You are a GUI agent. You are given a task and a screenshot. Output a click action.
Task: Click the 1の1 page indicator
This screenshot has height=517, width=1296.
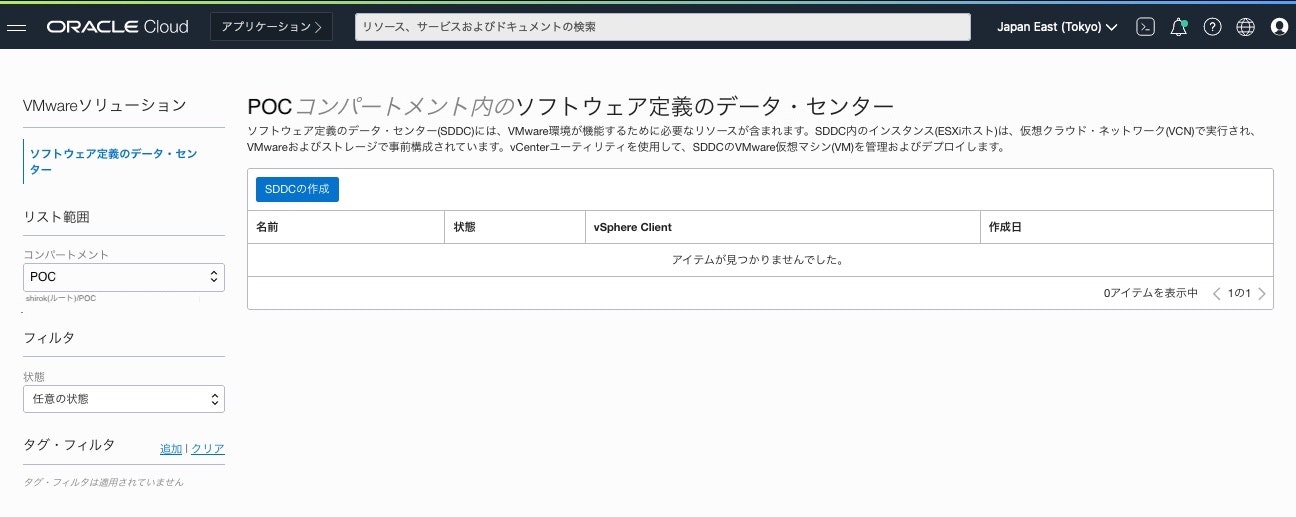pyautogui.click(x=1240, y=293)
